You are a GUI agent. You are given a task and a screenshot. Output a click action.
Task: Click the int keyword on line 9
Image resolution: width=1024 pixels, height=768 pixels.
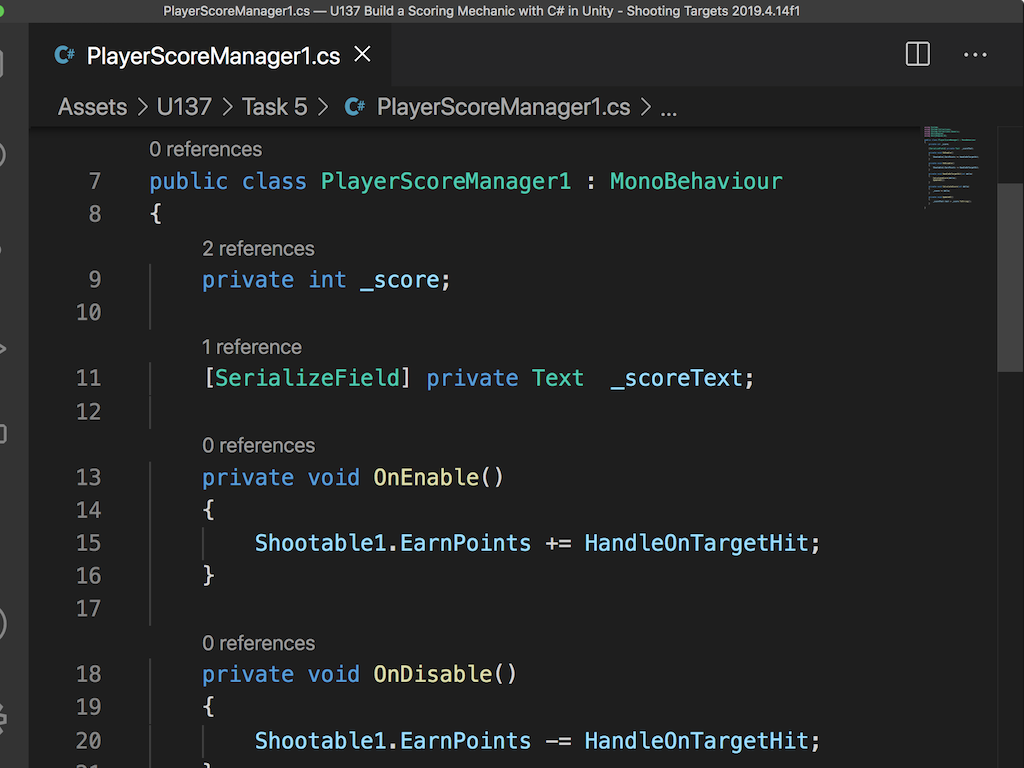(327, 280)
